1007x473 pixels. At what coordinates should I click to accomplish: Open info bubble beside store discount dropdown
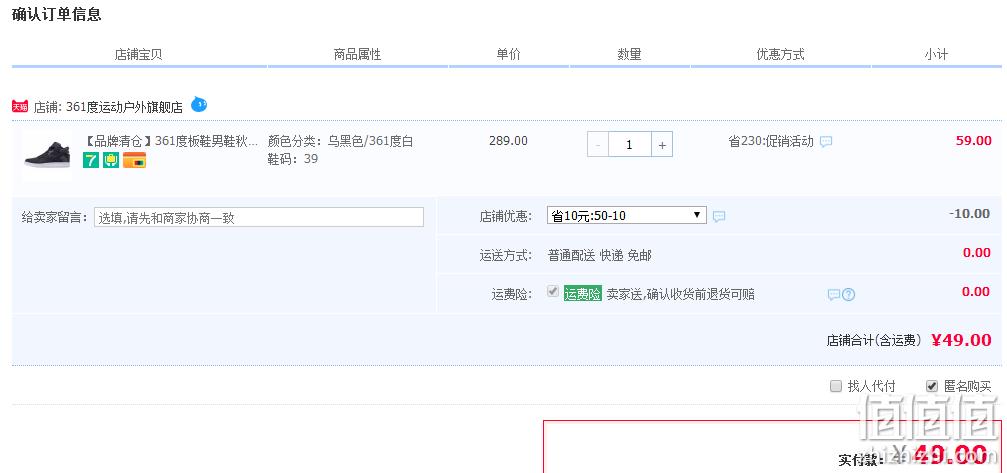tap(719, 217)
